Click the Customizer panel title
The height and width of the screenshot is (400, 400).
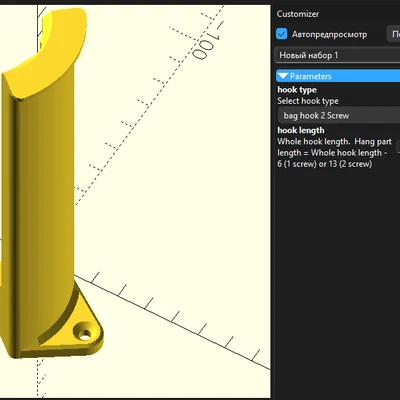298,14
